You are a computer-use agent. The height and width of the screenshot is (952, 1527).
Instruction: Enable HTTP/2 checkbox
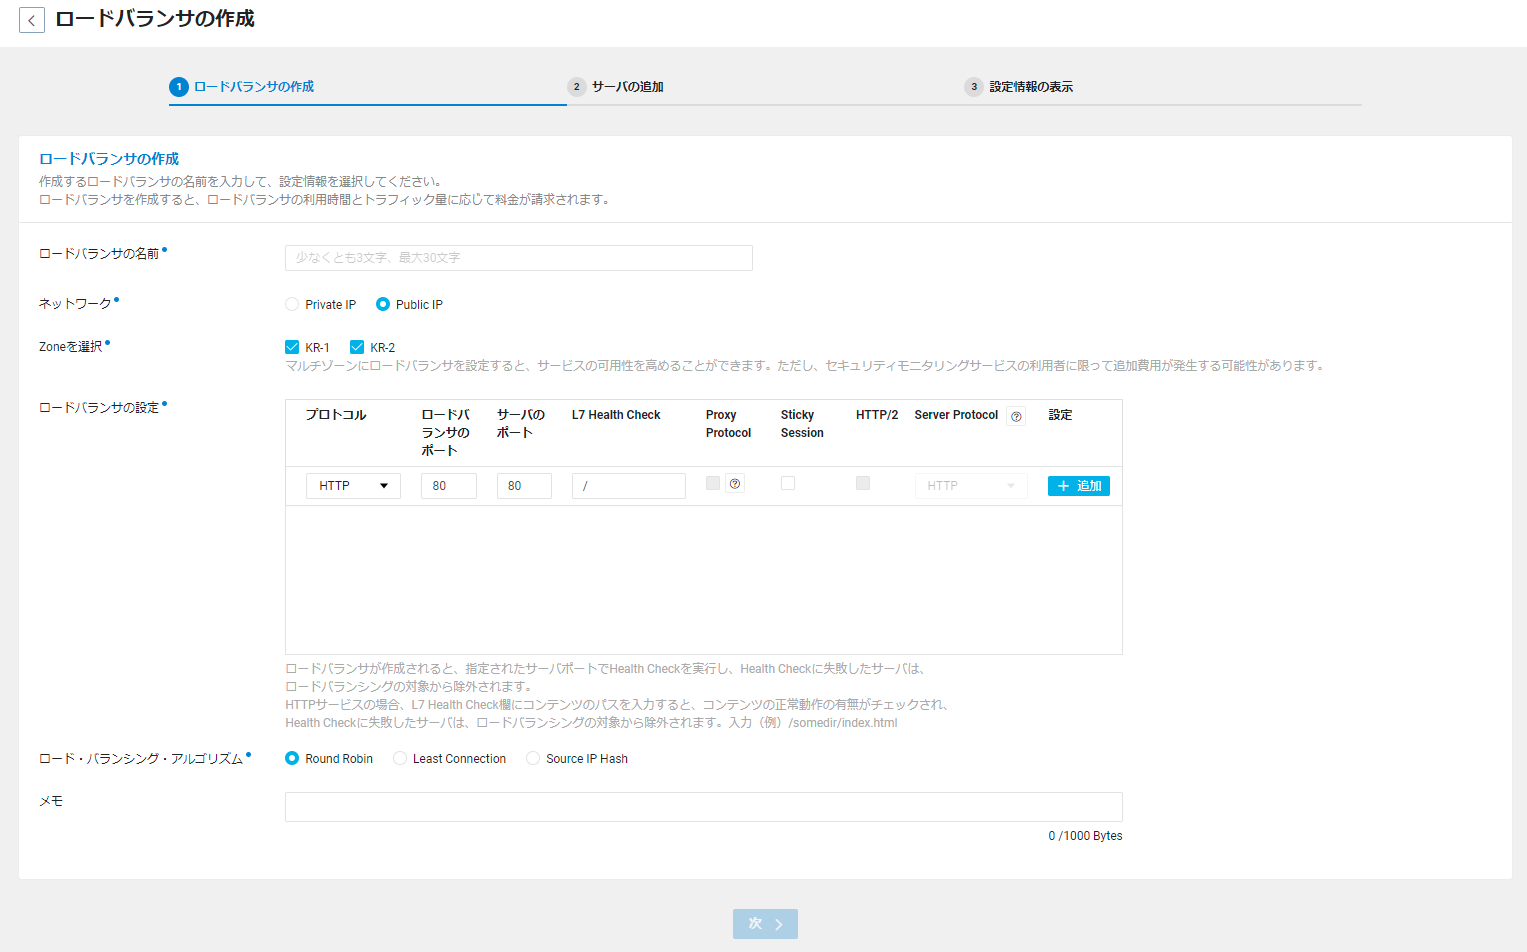(863, 483)
